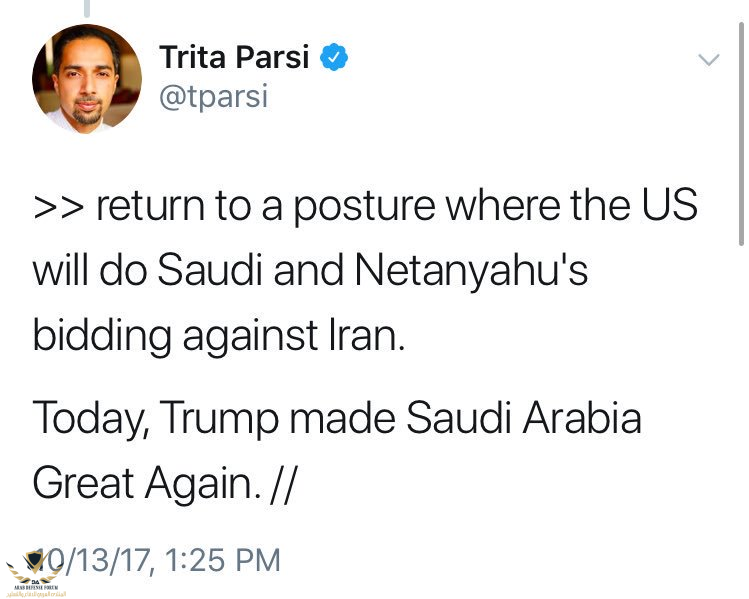Open the Trita Parsi display name
Image resolution: width=749 pixels, height=599 pixels.
tap(234, 57)
